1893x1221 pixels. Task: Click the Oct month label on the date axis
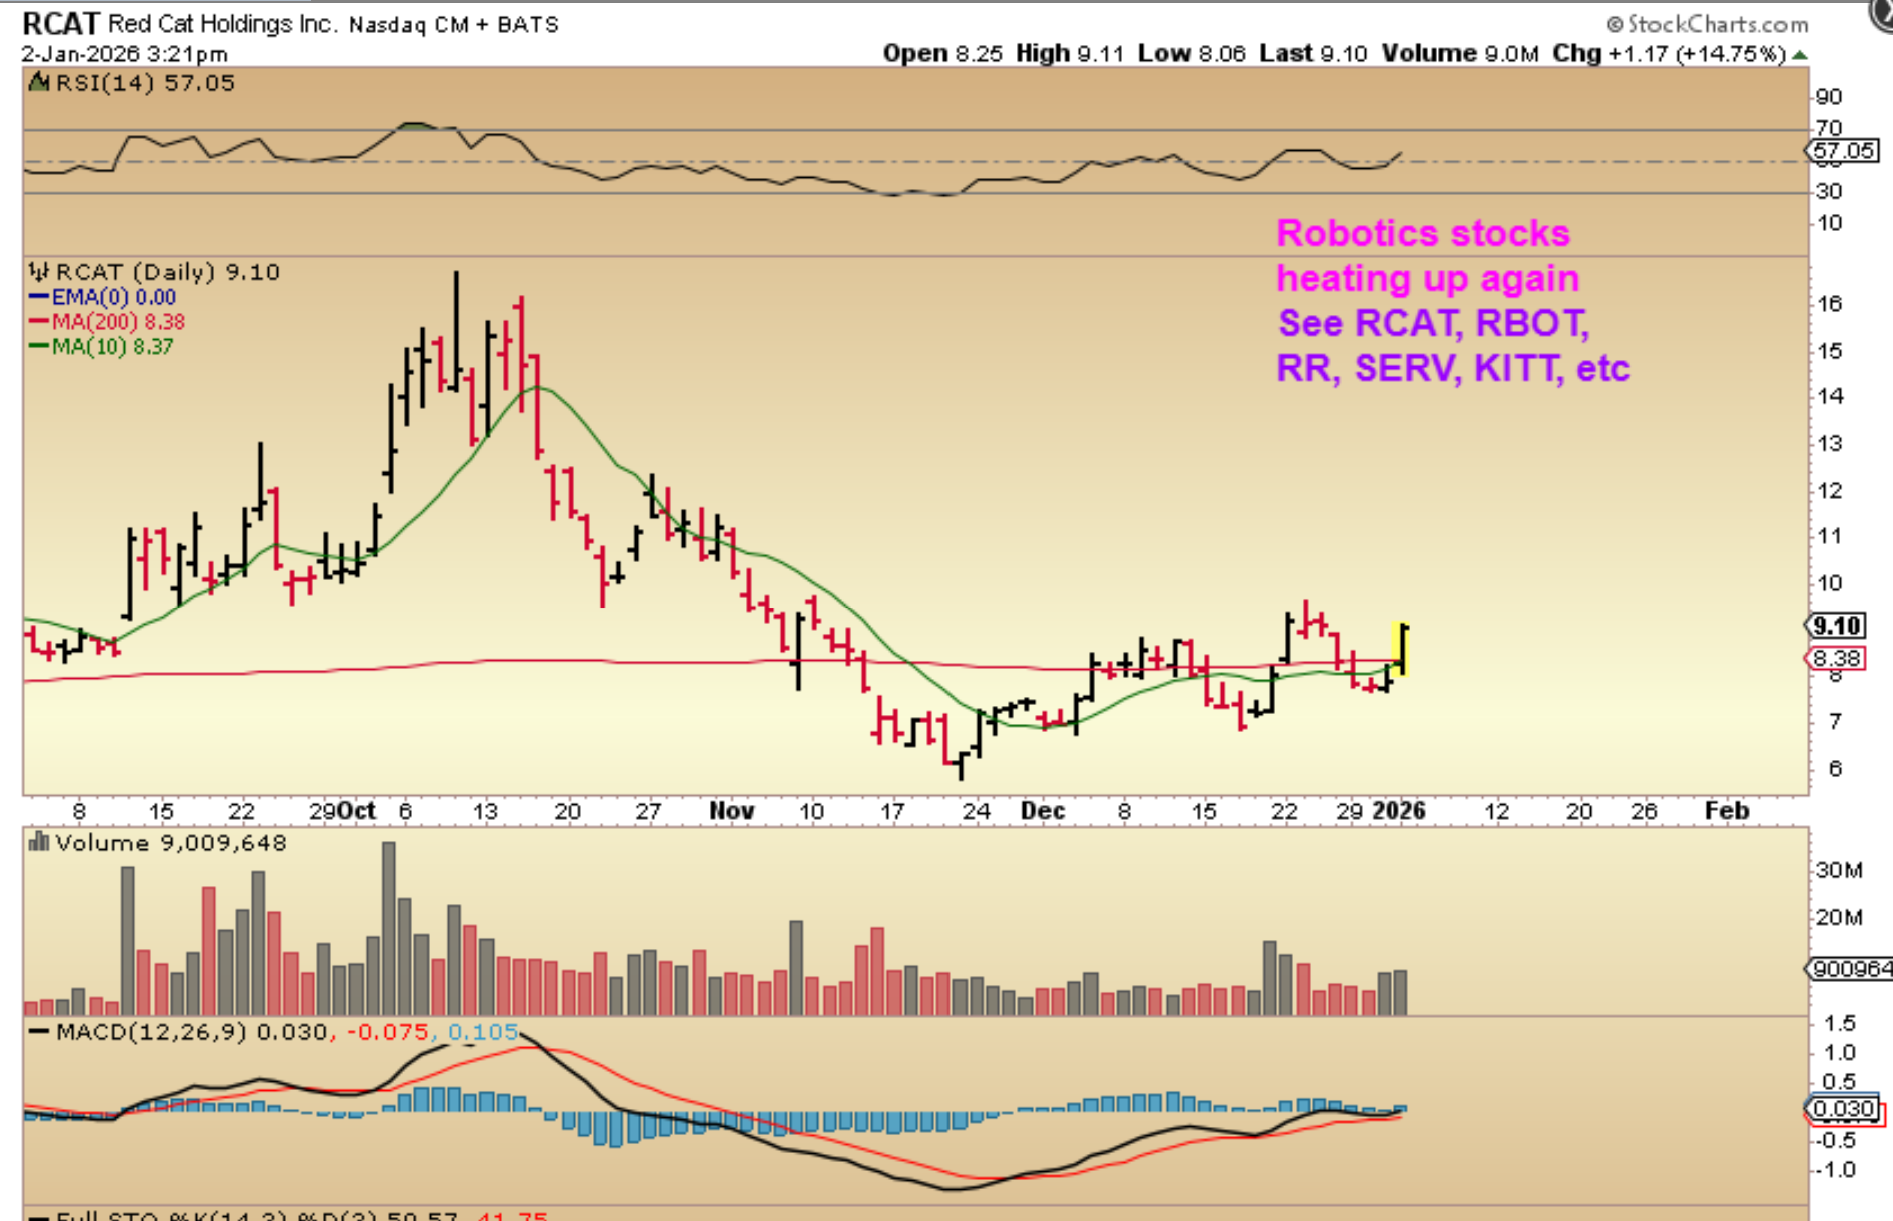click(x=356, y=811)
